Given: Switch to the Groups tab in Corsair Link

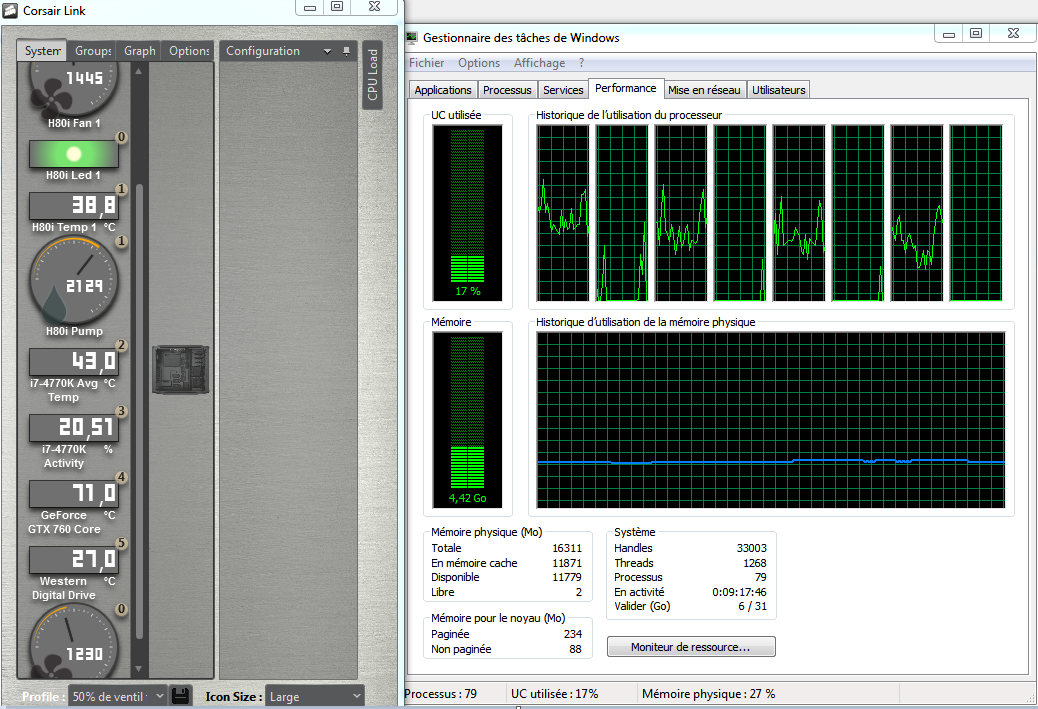Looking at the screenshot, I should (93, 51).
